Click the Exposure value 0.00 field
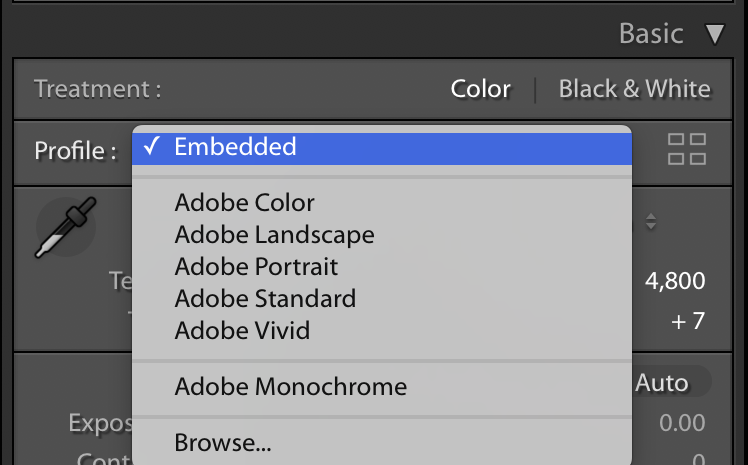 point(682,423)
